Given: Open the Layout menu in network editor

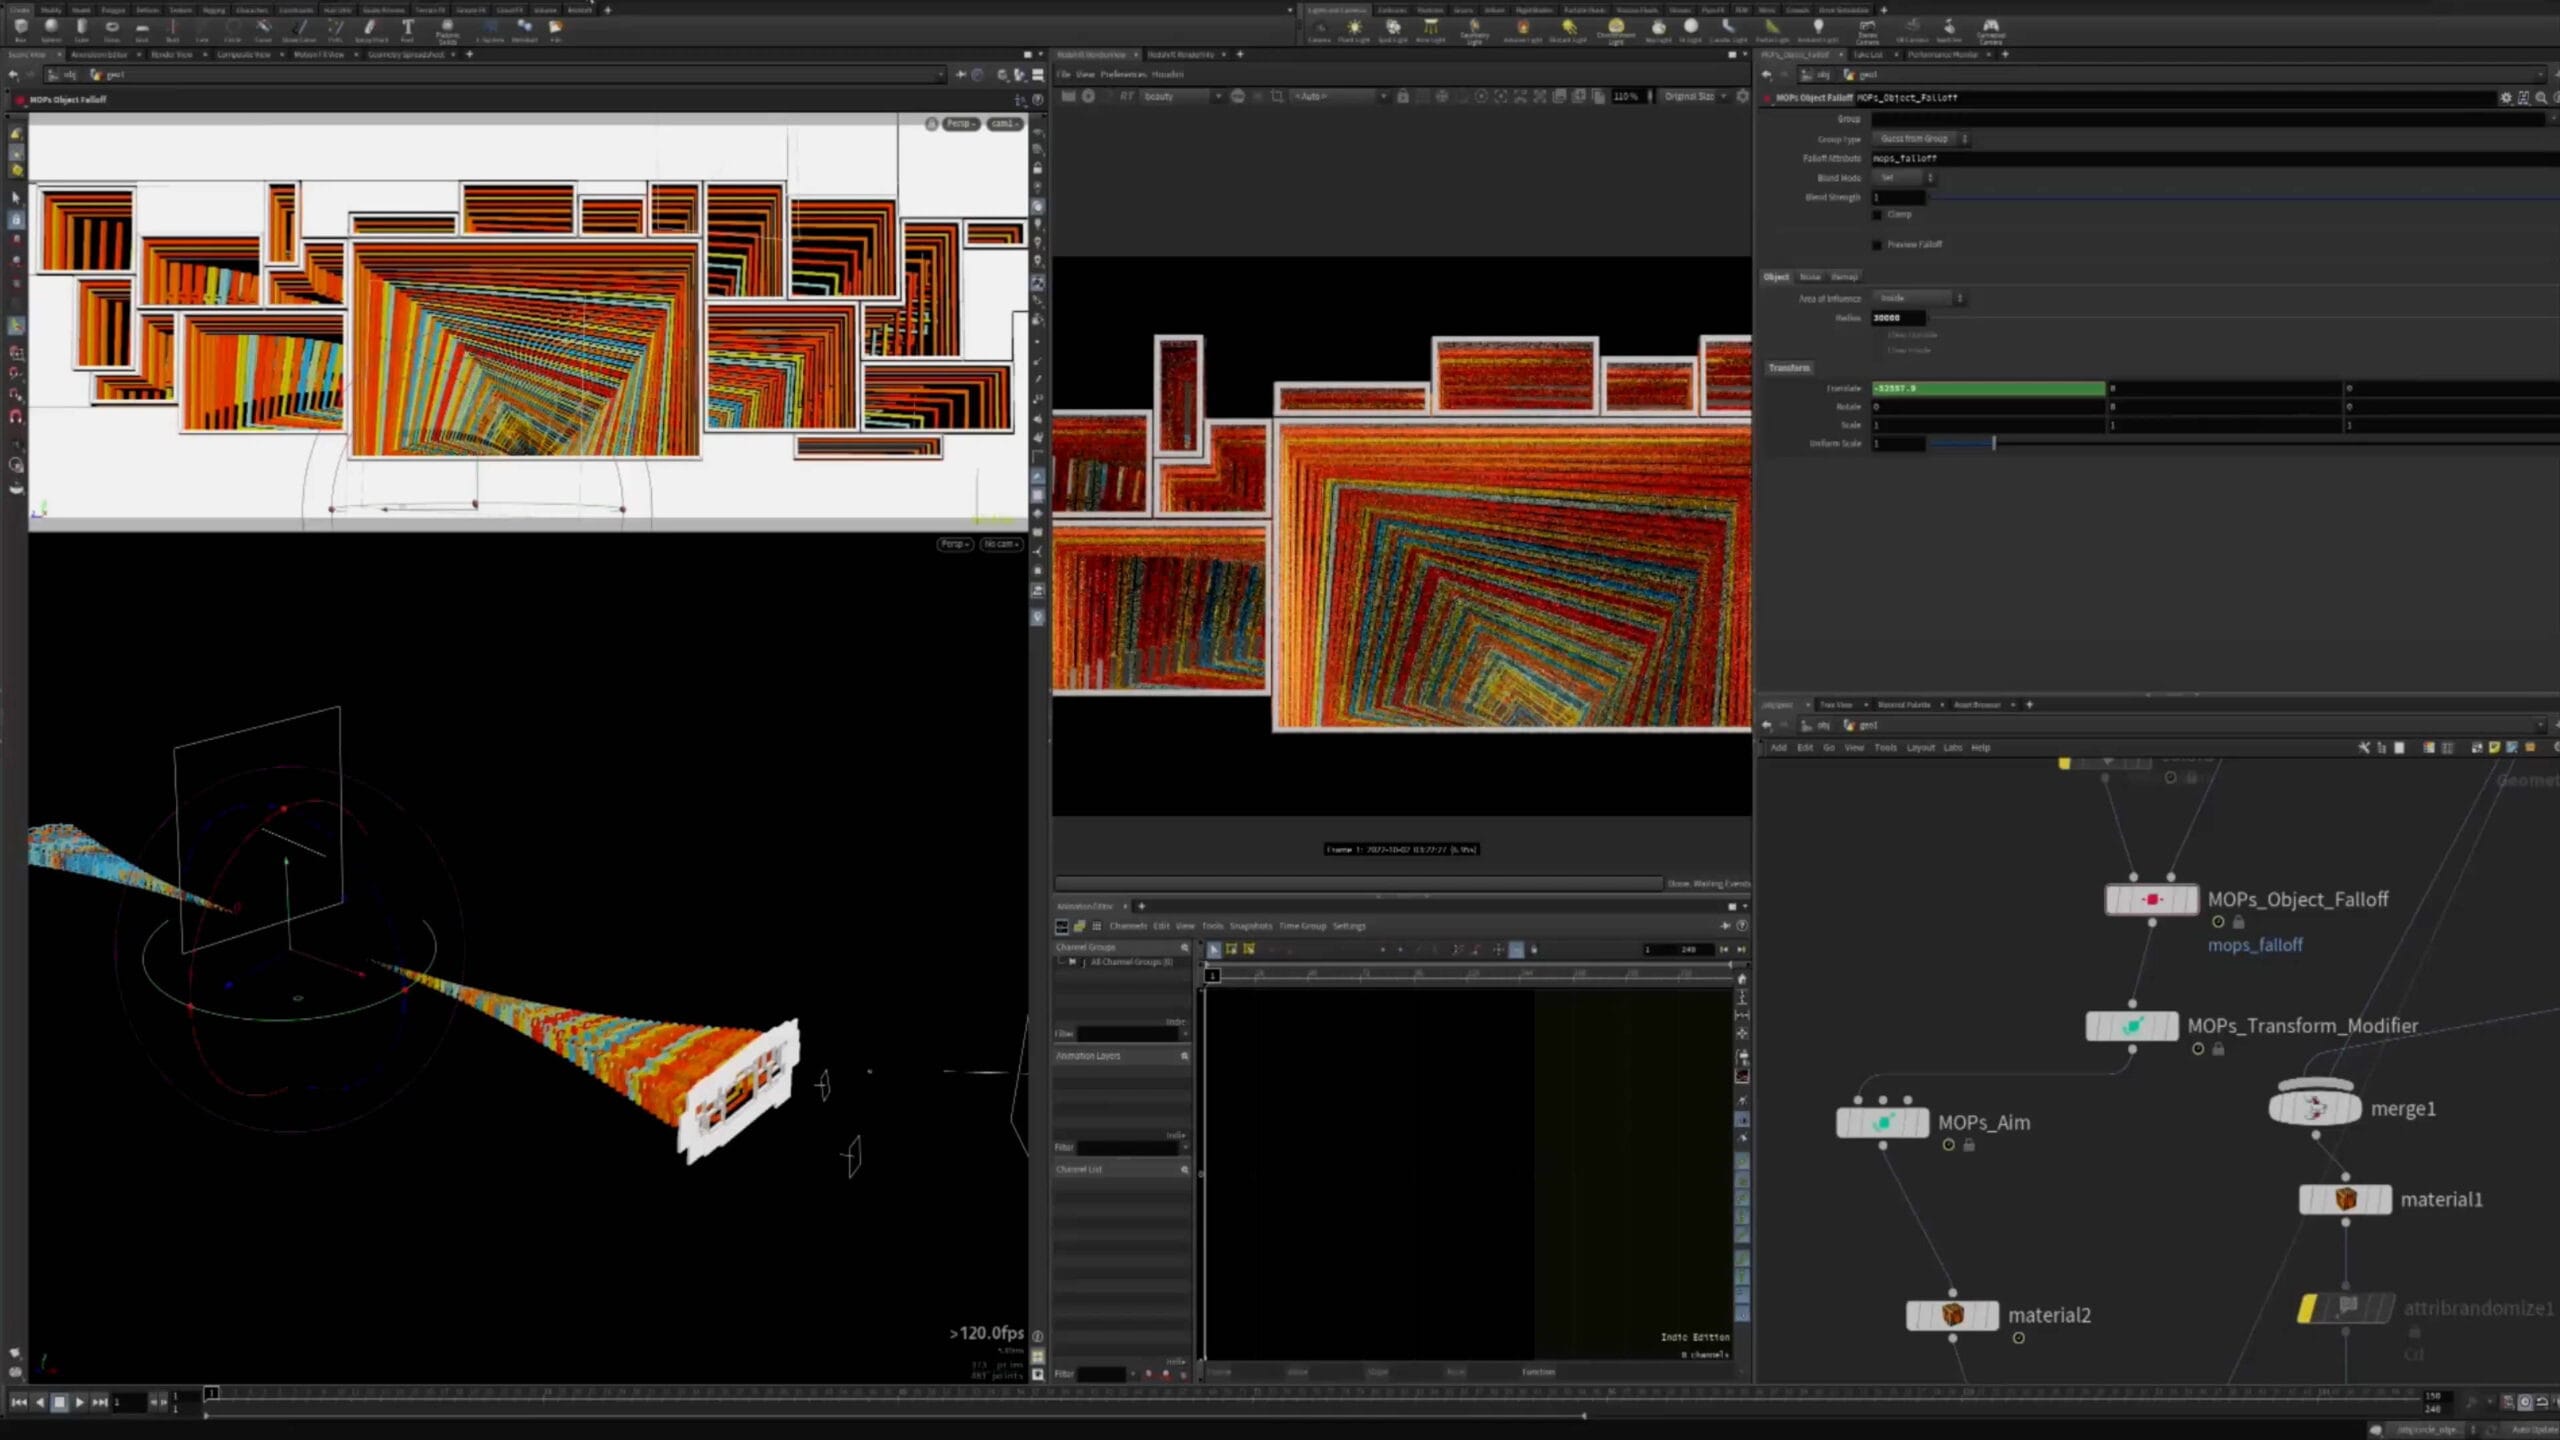Looking at the screenshot, I should tap(1920, 748).
